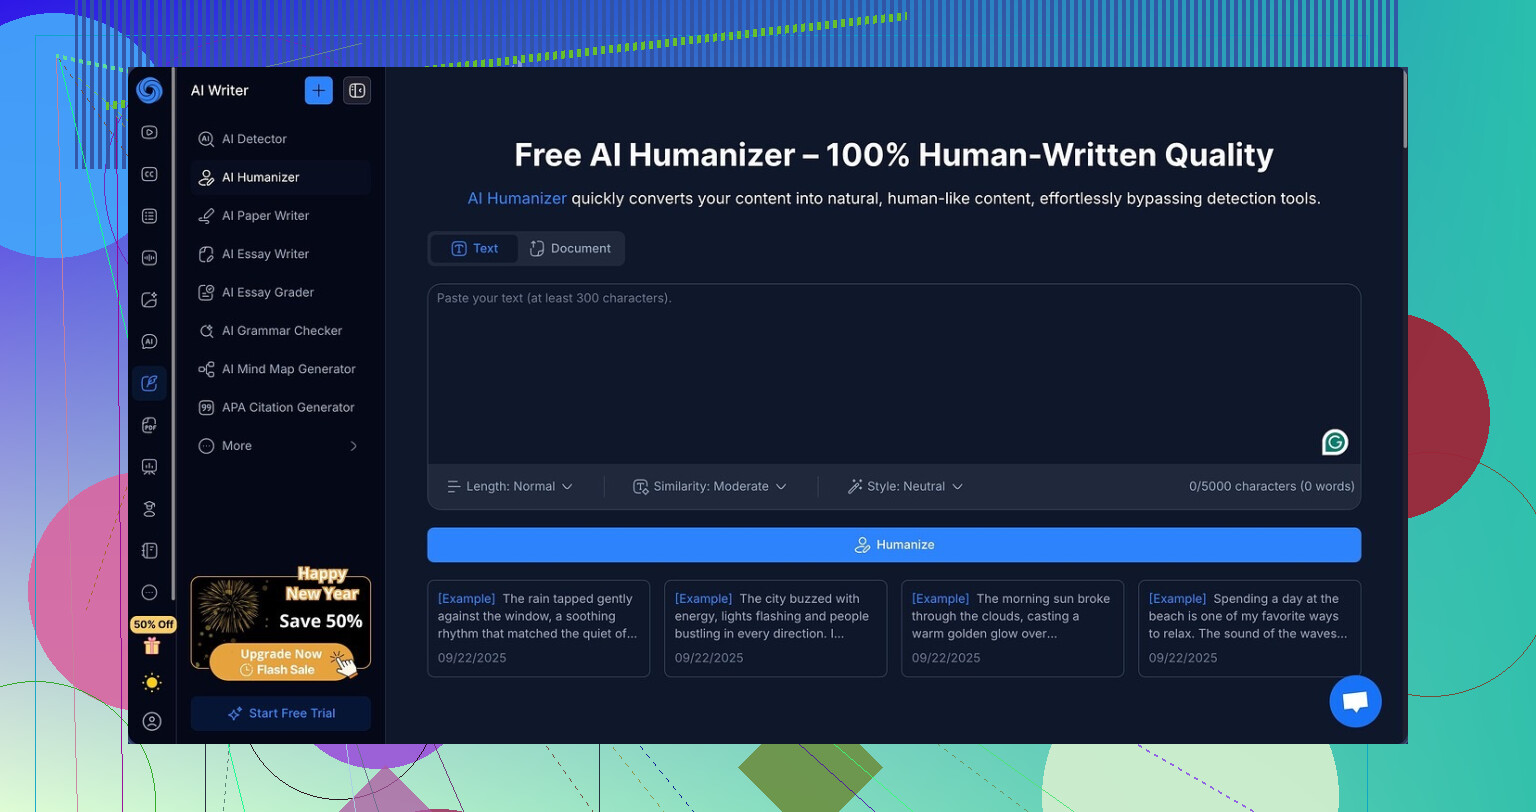This screenshot has width=1536, height=812.
Task: Open the subtitles CC tool icon
Action: click(x=149, y=174)
